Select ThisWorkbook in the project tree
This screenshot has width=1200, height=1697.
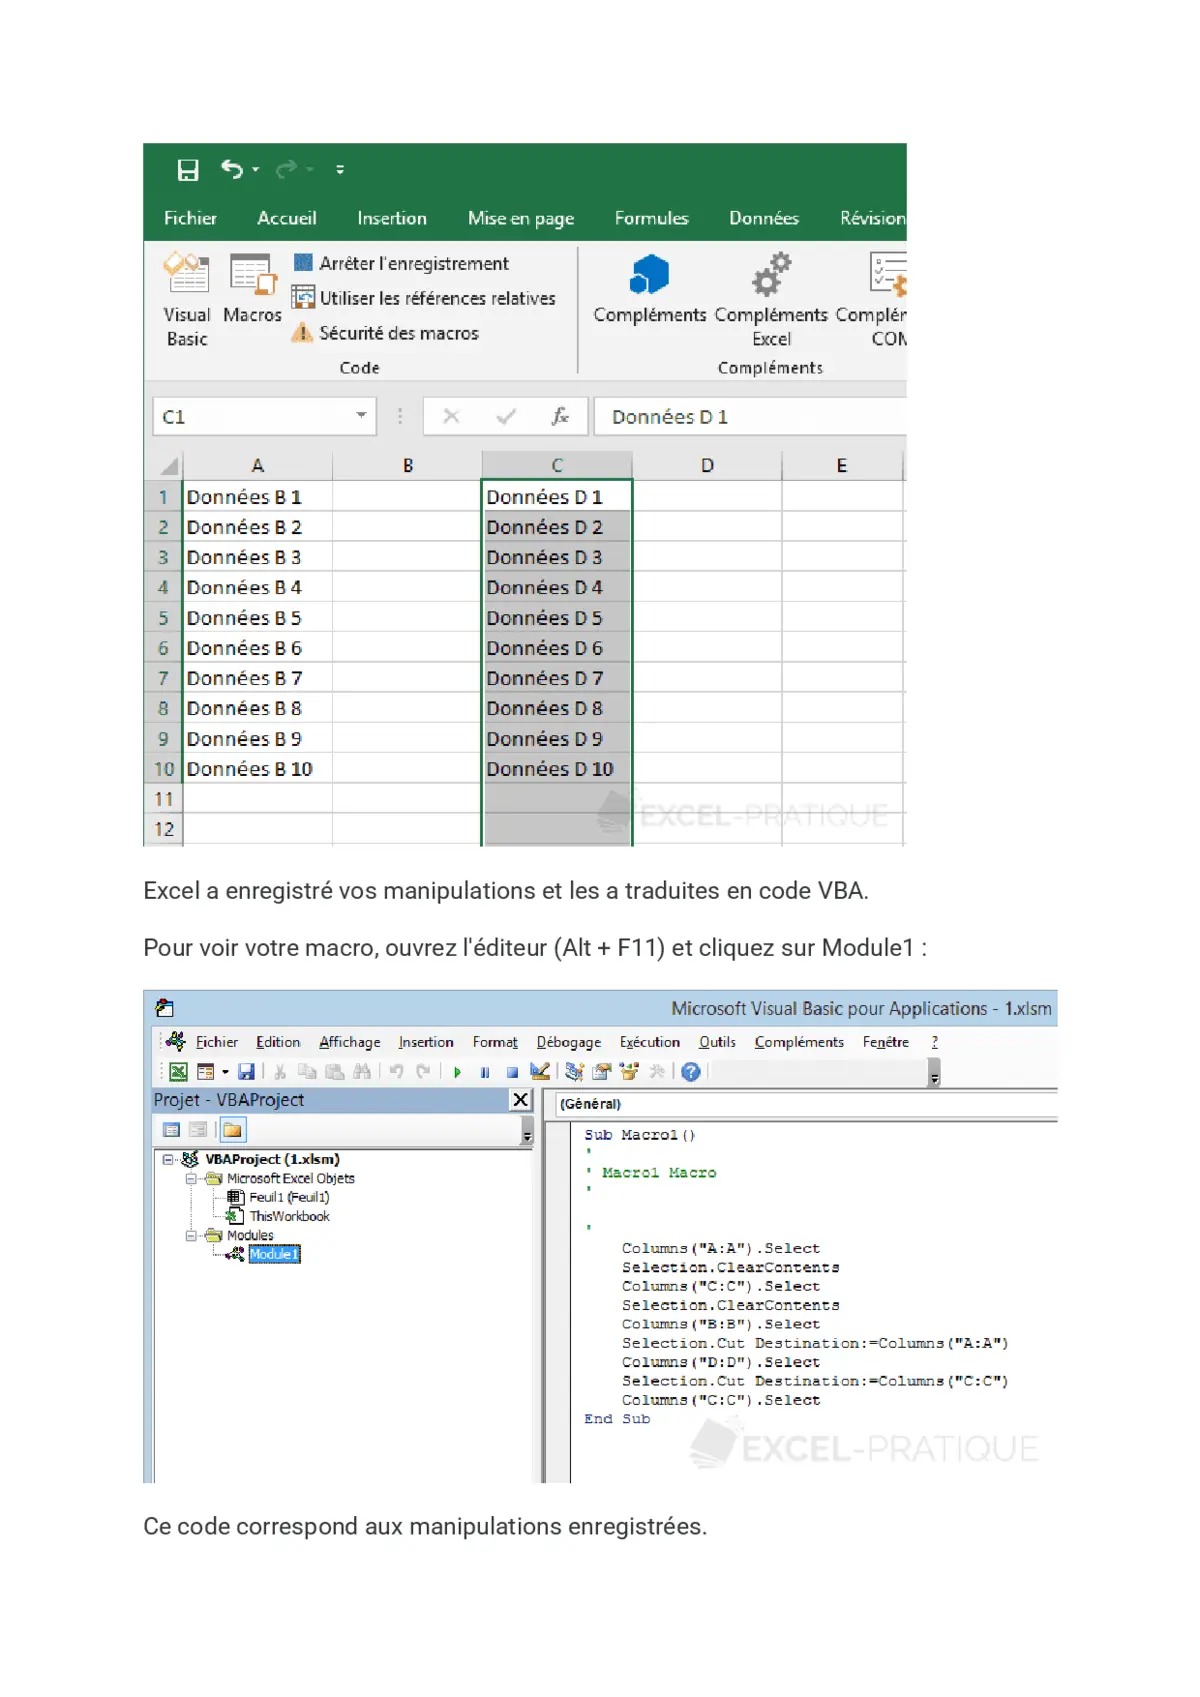click(x=288, y=1216)
